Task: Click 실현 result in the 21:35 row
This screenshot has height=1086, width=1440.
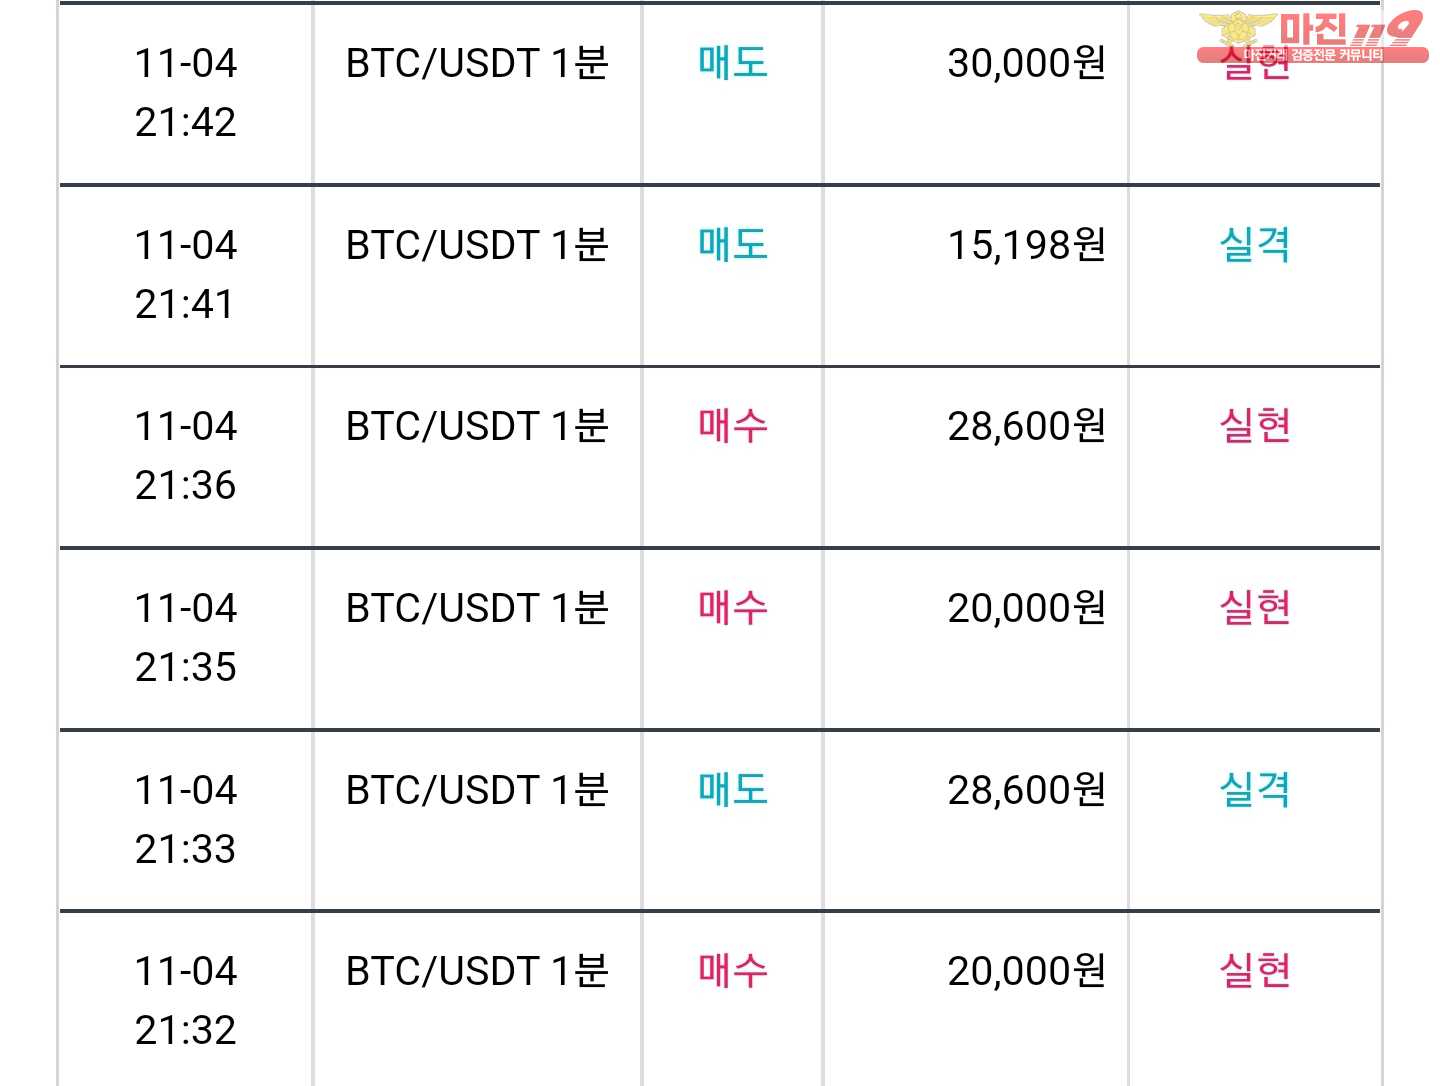Action: tap(1255, 608)
